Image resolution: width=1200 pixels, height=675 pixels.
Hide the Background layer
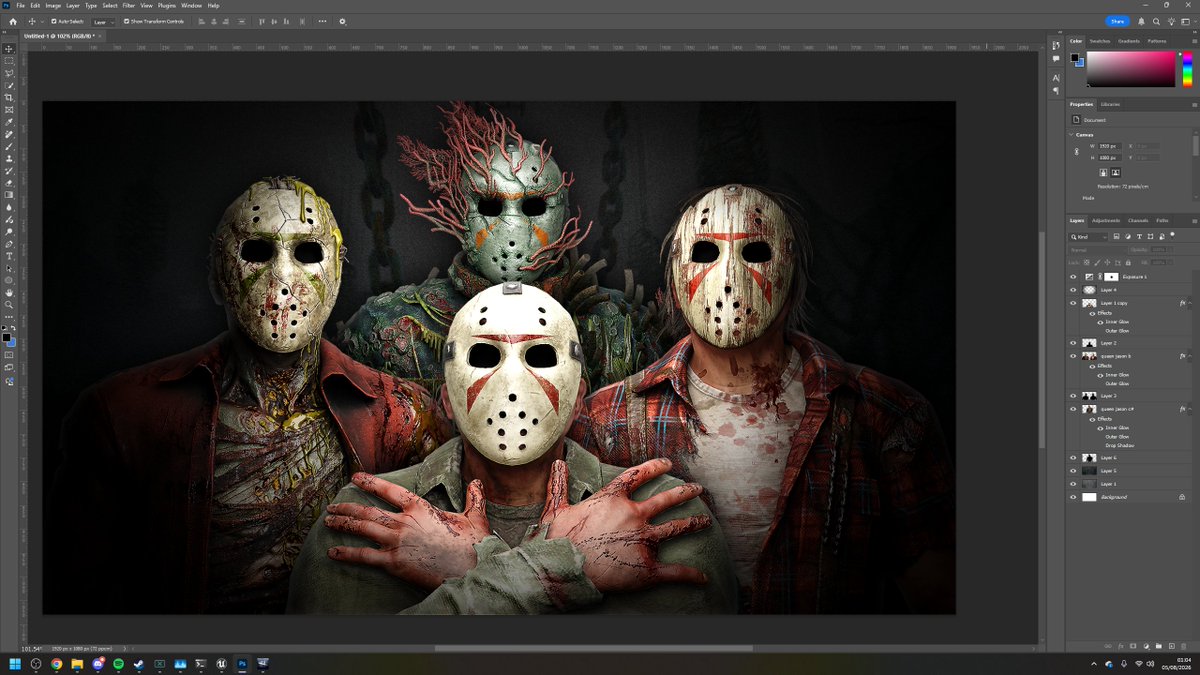(1073, 497)
